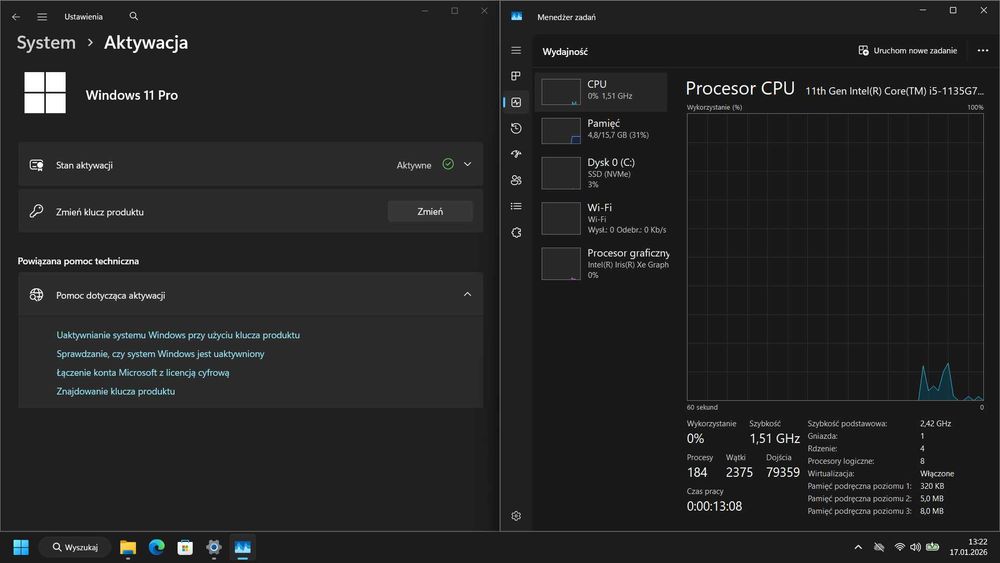The image size is (1000, 563).
Task: Open App history icon in Task Manager sidebar
Action: pyautogui.click(x=516, y=128)
